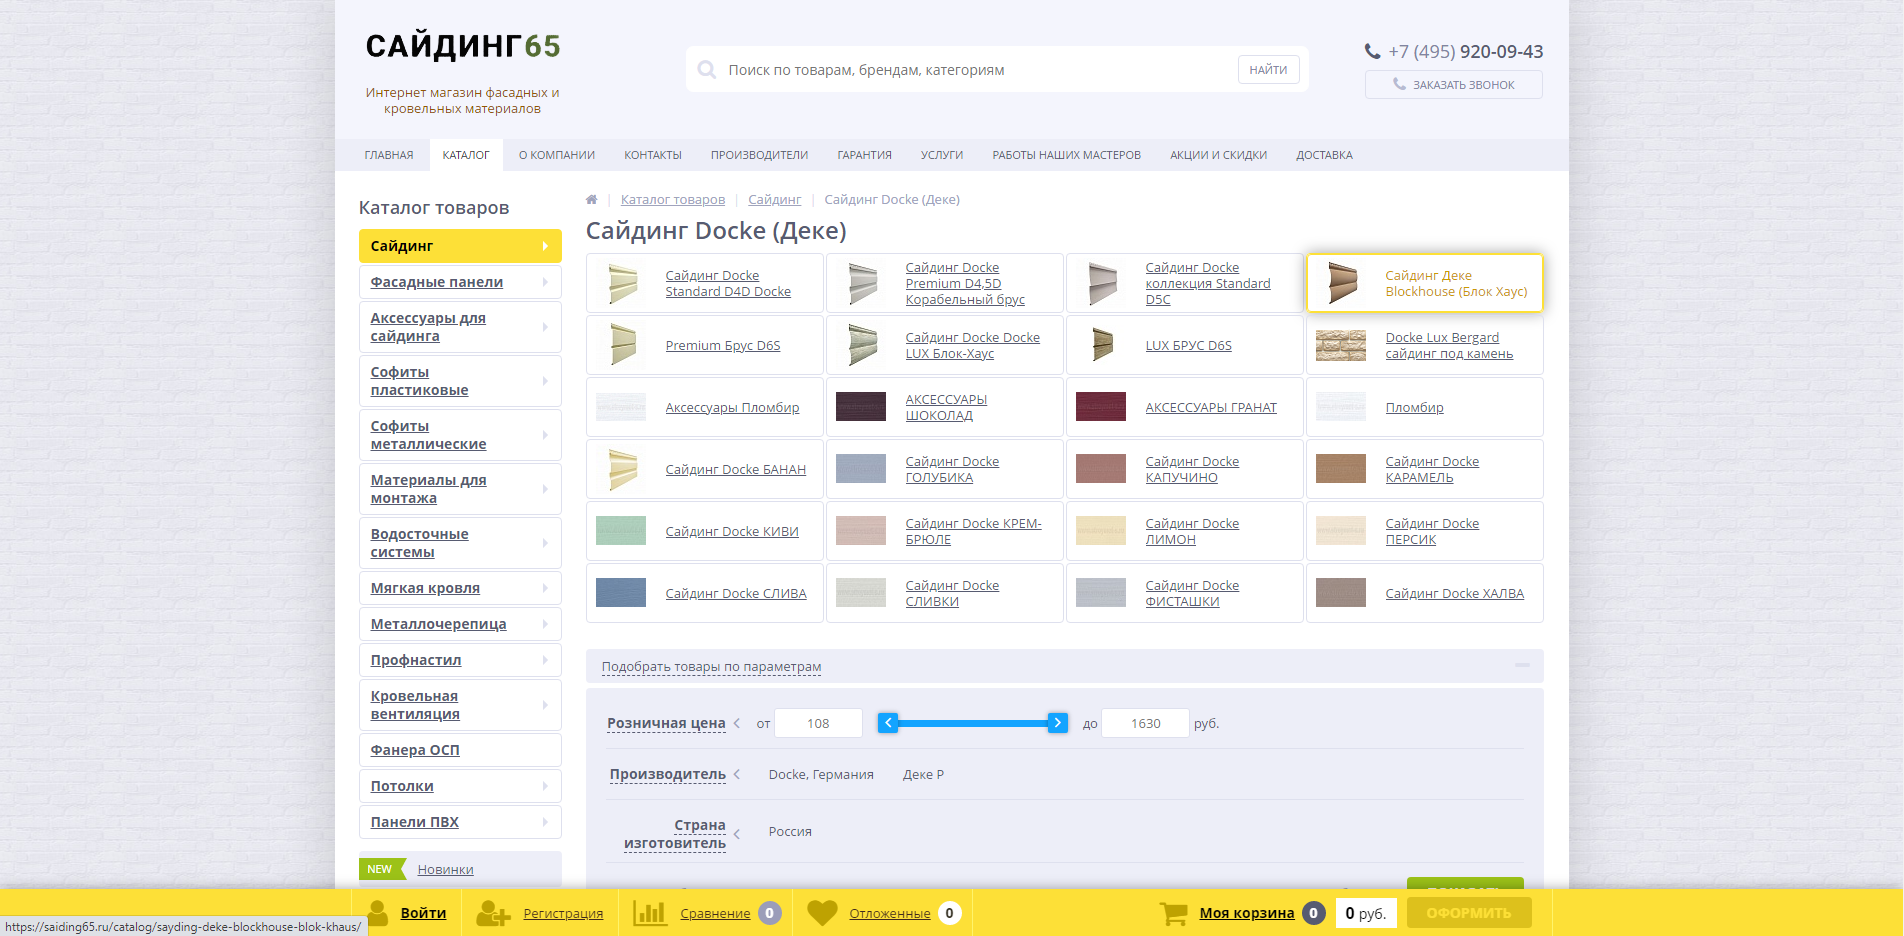
Task: Select the ГРАНАТ accessories color swatch
Action: point(1101,407)
